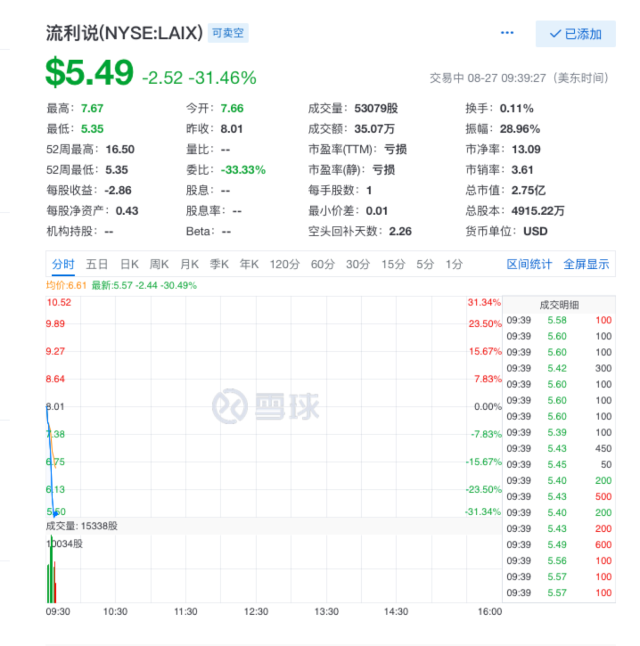640x646 pixels.
Task: Click the 每股净资产 value 0.43
Action: coord(127,211)
